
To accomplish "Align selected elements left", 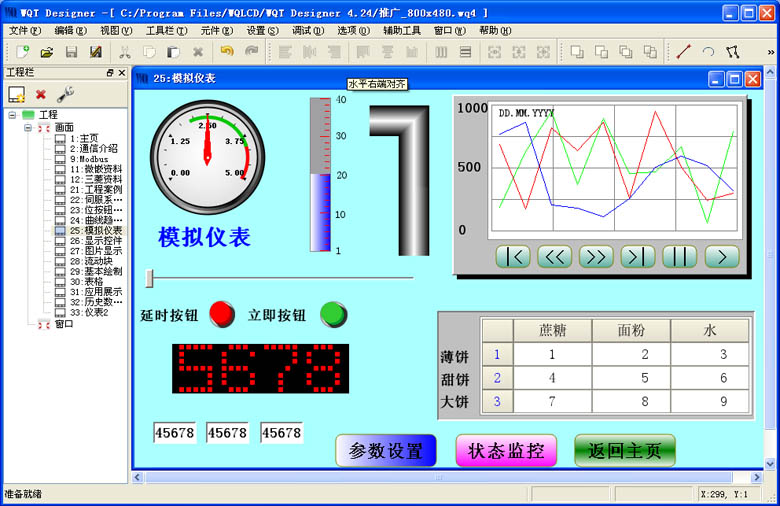I will pos(285,52).
